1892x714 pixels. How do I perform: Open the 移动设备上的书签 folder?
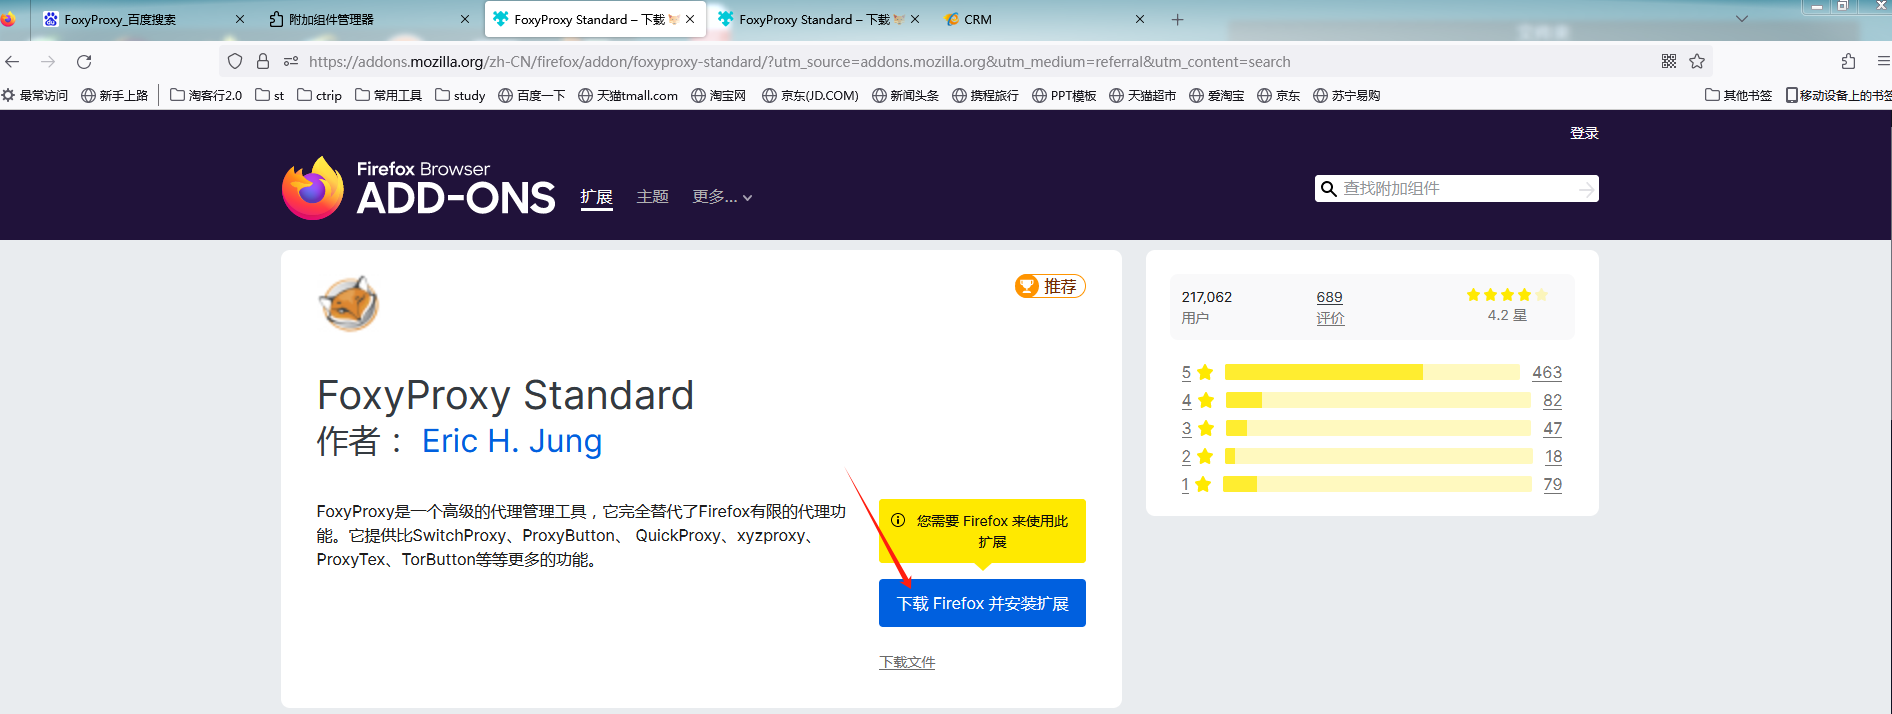click(1838, 96)
